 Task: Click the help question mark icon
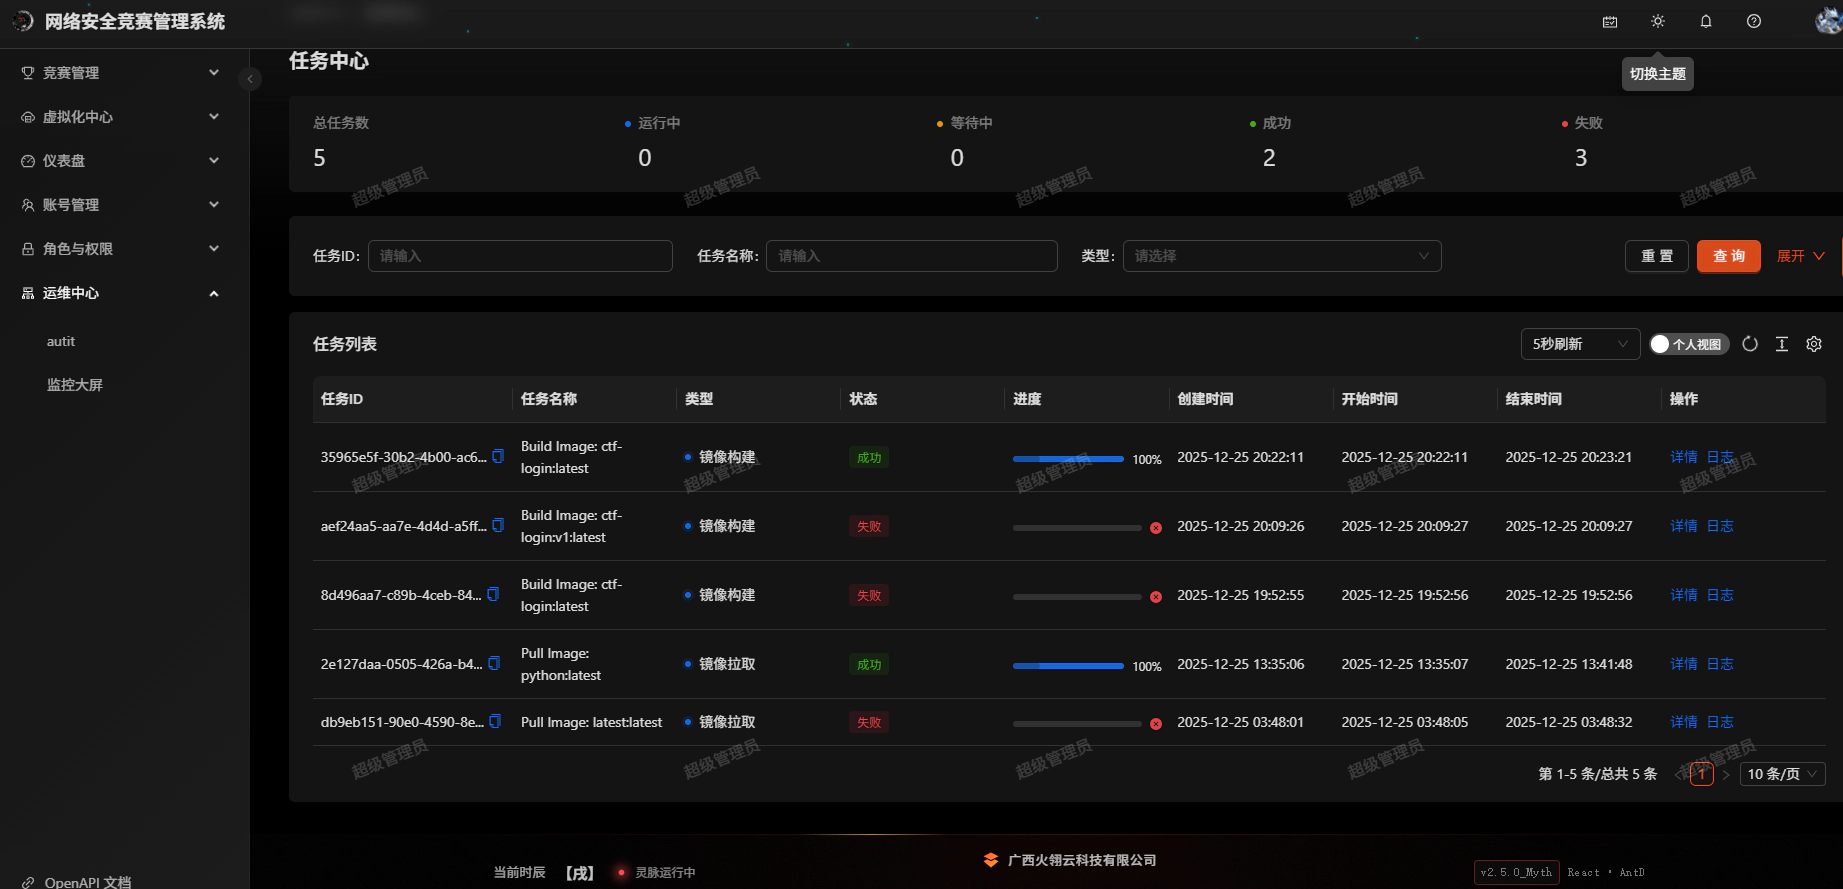click(x=1754, y=21)
